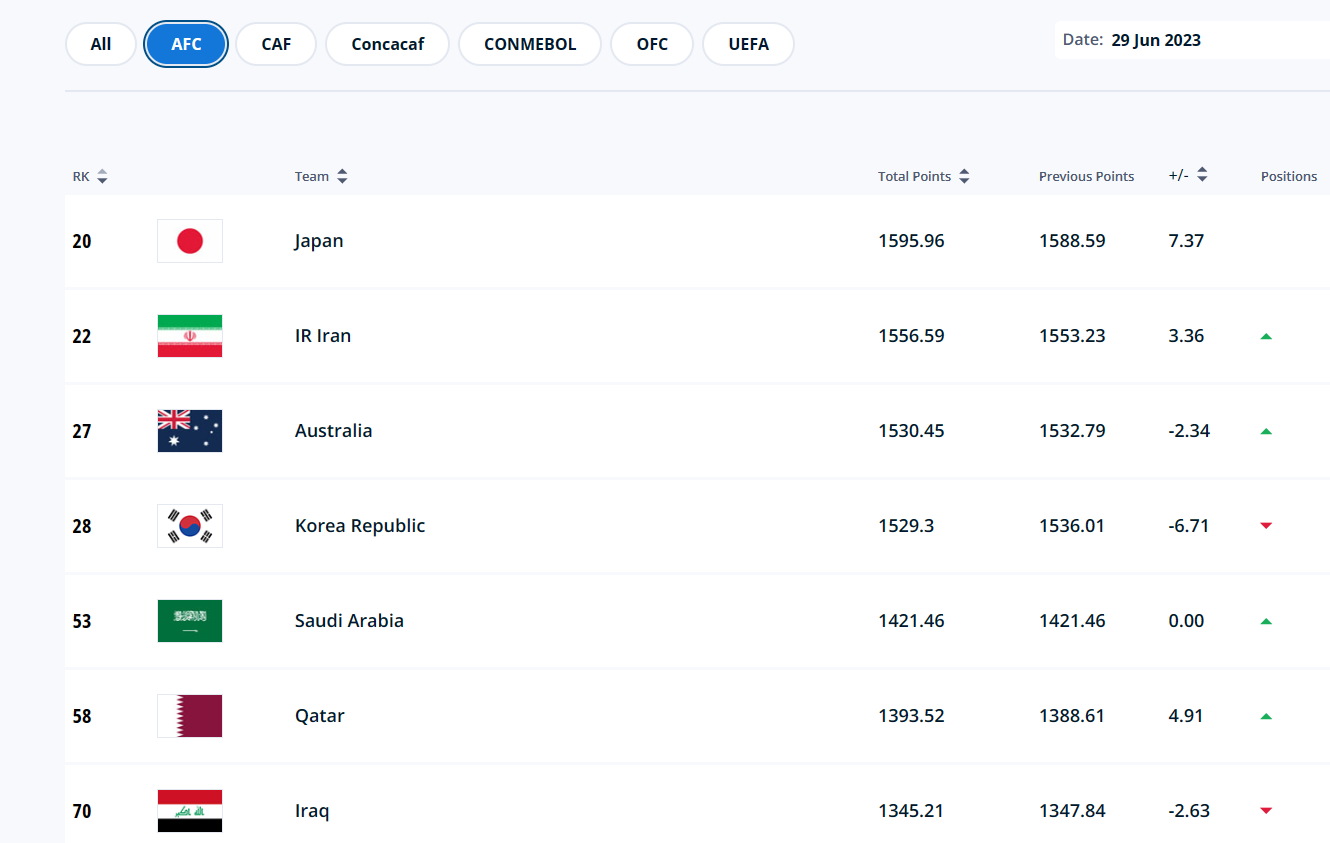Select the All confederation filter
Viewport: 1330px width, 843px height.
coord(101,45)
